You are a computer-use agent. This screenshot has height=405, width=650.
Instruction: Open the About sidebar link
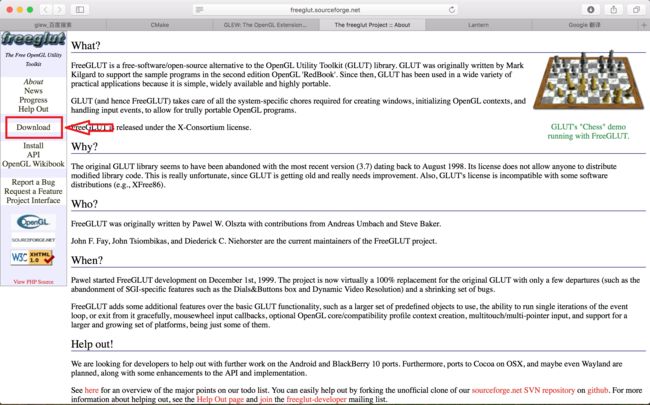(33, 82)
